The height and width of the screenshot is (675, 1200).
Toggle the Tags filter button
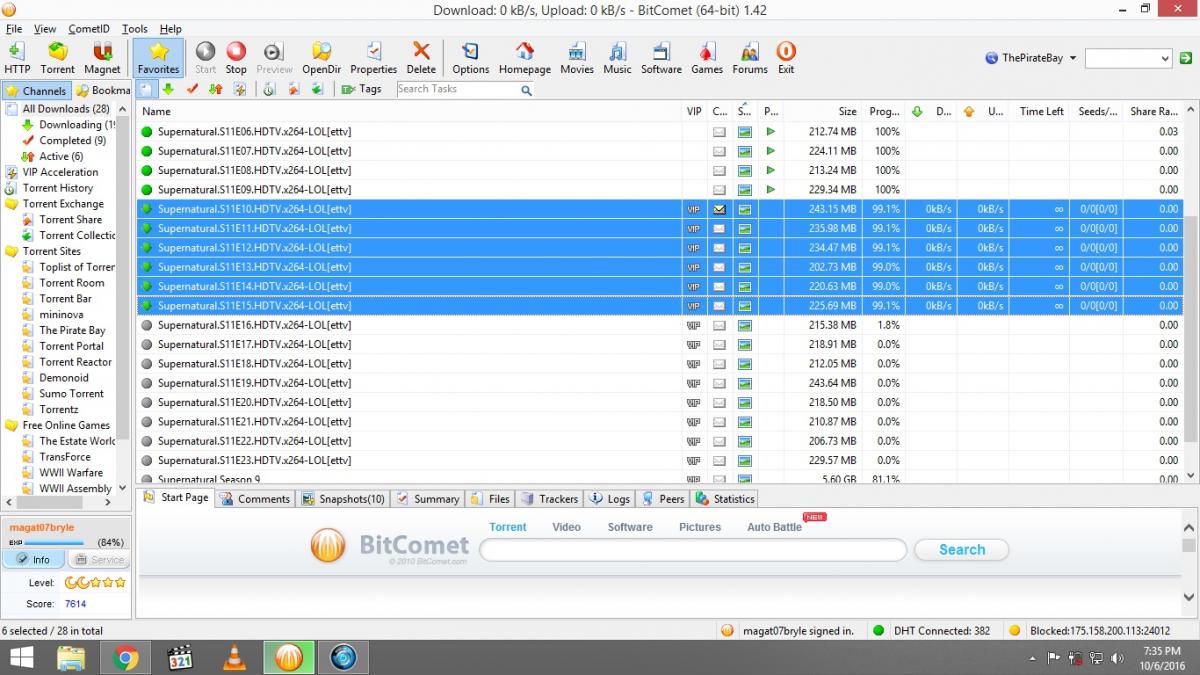[x=362, y=89]
